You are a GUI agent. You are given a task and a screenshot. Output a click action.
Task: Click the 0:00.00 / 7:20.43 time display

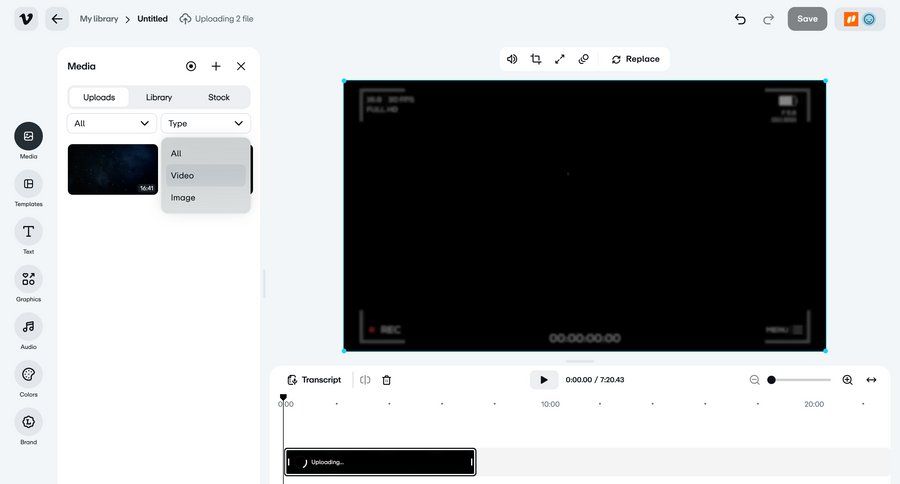tap(595, 380)
